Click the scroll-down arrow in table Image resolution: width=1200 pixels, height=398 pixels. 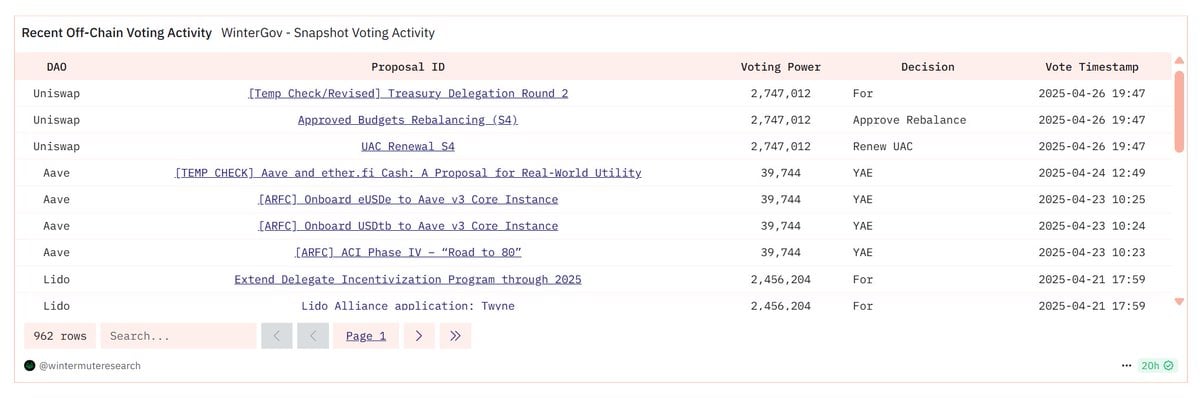pyautogui.click(x=1179, y=301)
